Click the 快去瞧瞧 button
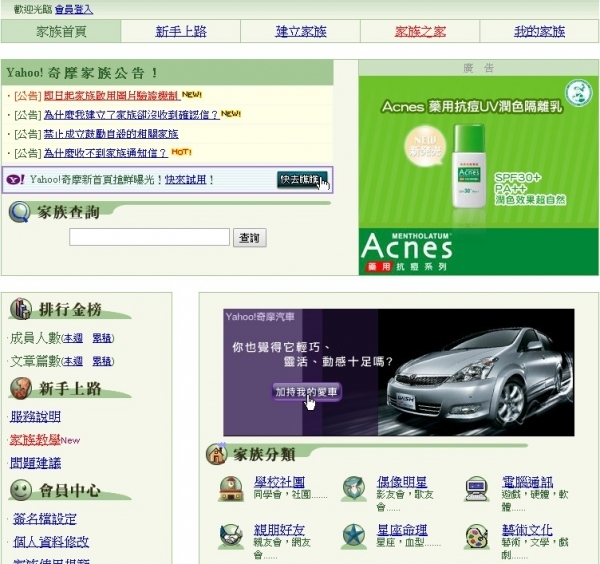 [x=302, y=179]
